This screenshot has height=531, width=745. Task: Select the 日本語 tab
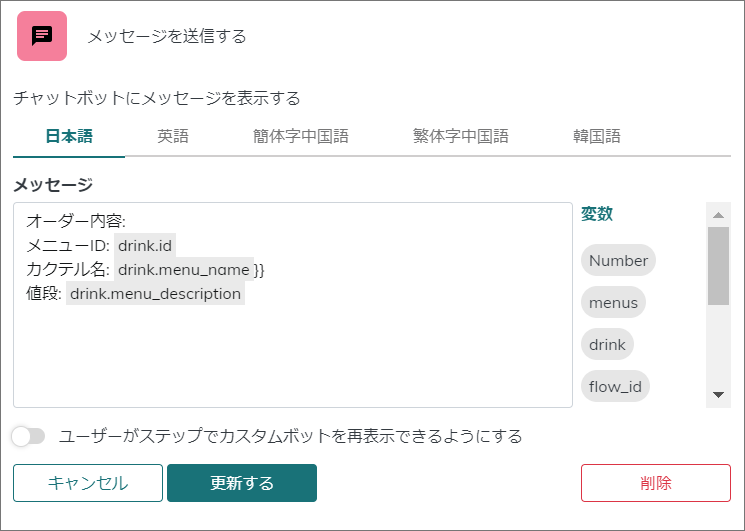pos(69,137)
